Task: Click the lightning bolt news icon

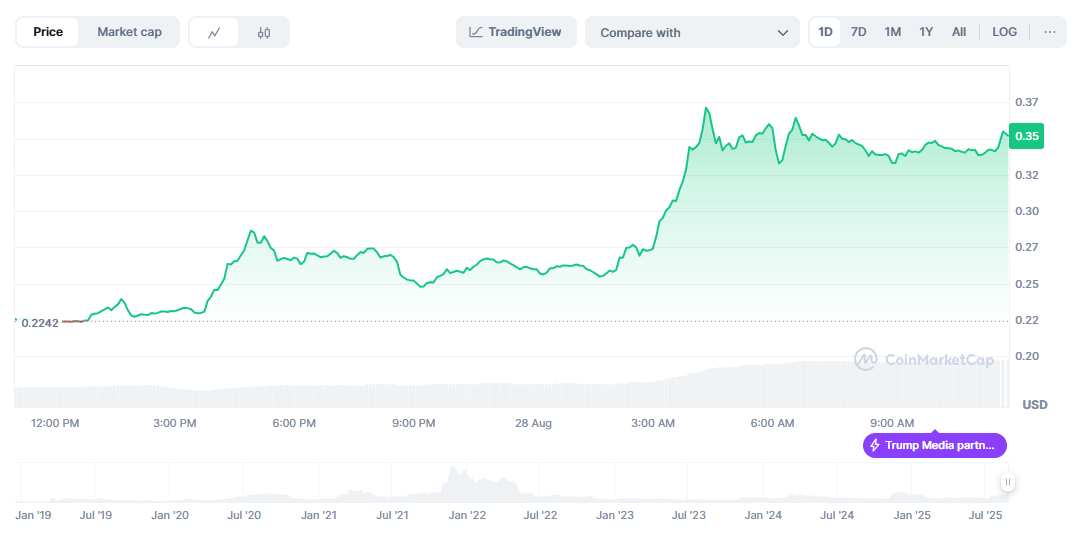Action: click(x=875, y=445)
